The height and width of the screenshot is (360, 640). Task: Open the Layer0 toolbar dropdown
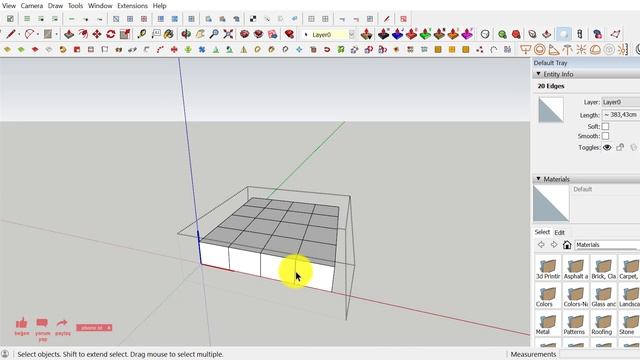pyautogui.click(x=351, y=35)
